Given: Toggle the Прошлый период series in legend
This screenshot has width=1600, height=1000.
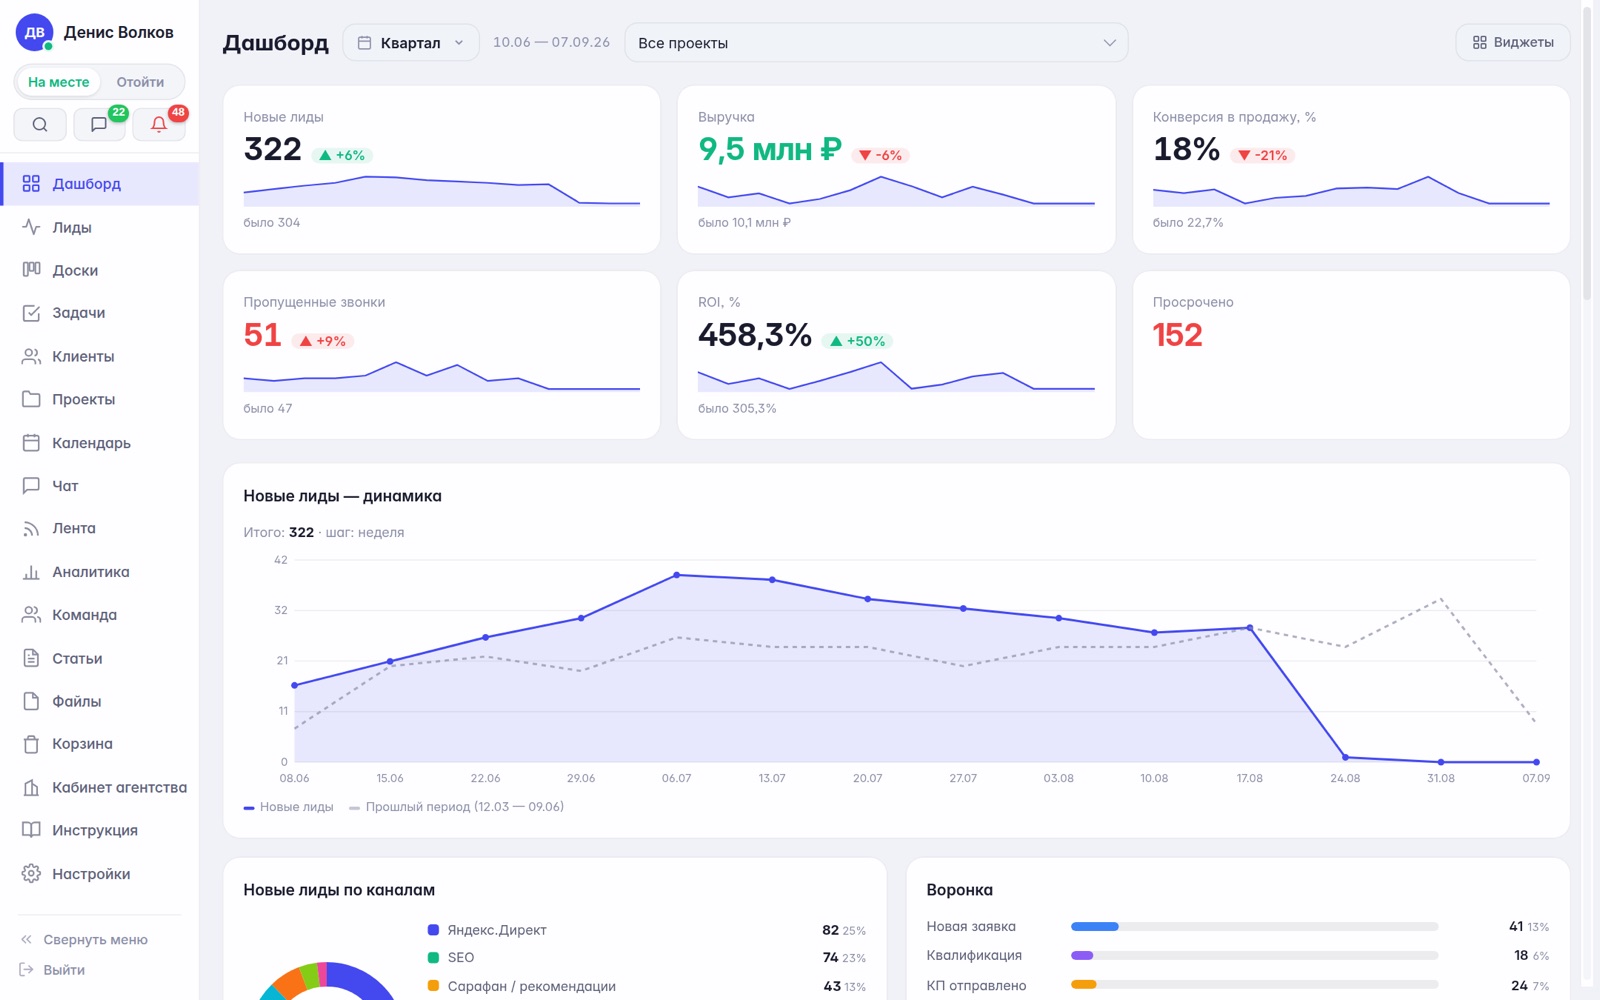Looking at the screenshot, I should point(457,807).
